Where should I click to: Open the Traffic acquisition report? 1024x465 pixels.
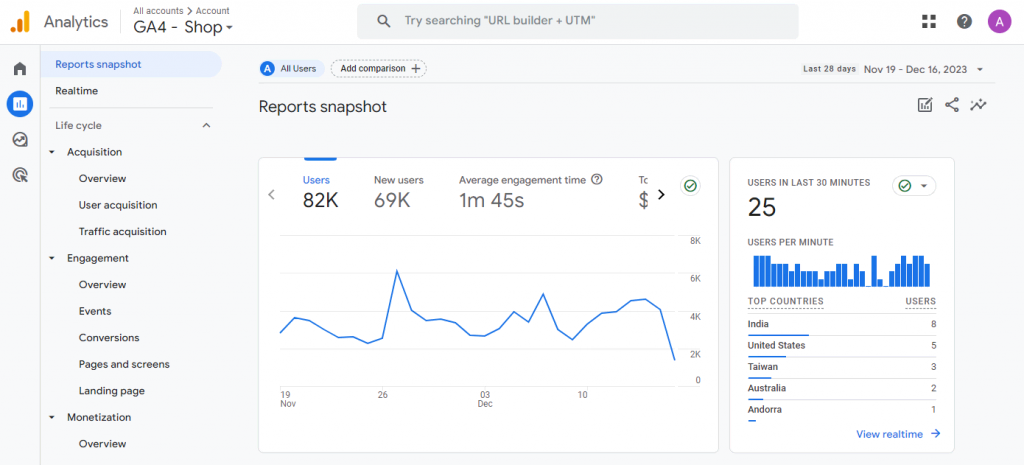[x=122, y=231]
